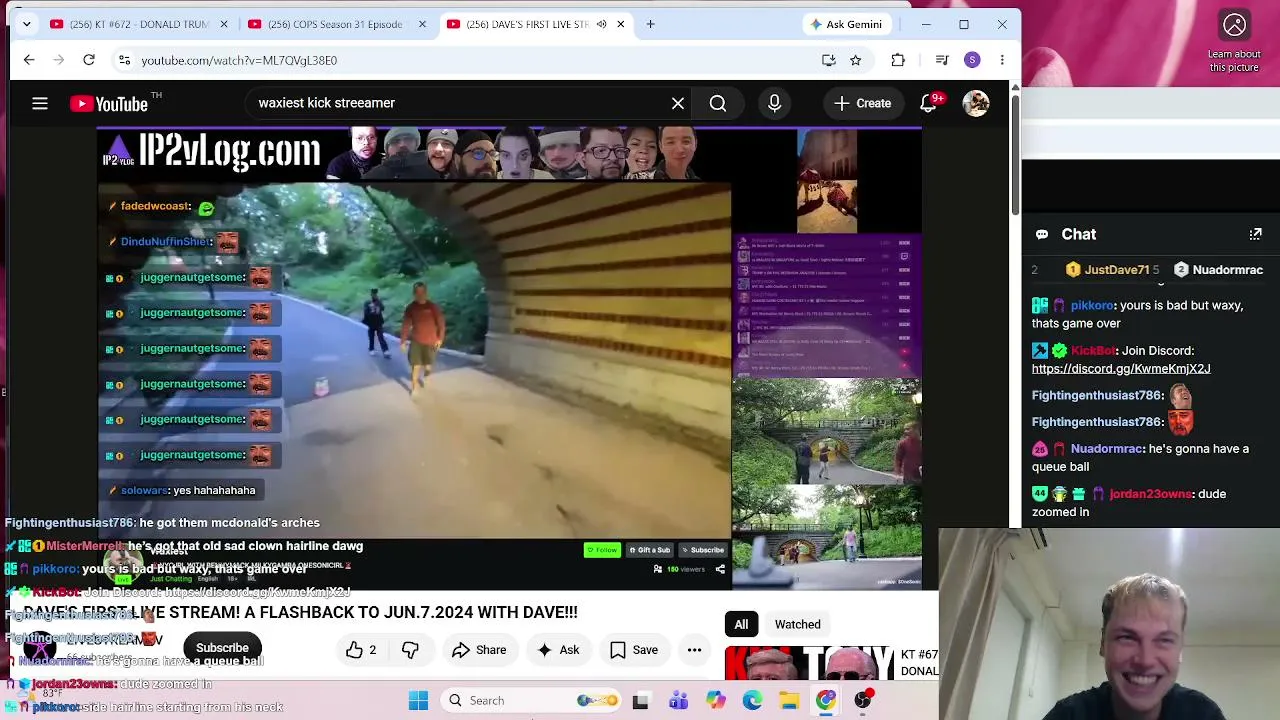Viewport: 1280px width, 720px height.
Task: Open more actions three-dot menu under video
Action: [694, 650]
